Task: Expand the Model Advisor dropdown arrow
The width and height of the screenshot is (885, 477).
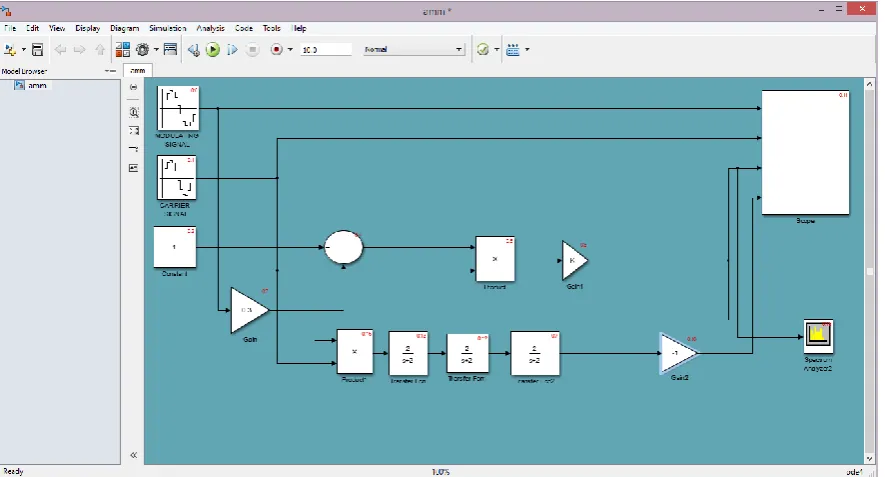Action: (x=497, y=50)
